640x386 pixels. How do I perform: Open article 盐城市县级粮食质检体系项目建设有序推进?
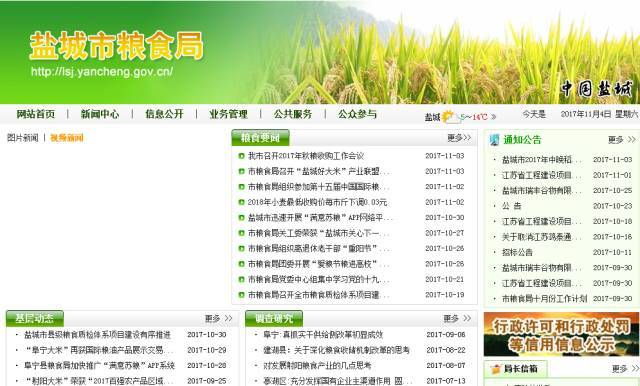[x=97, y=335]
